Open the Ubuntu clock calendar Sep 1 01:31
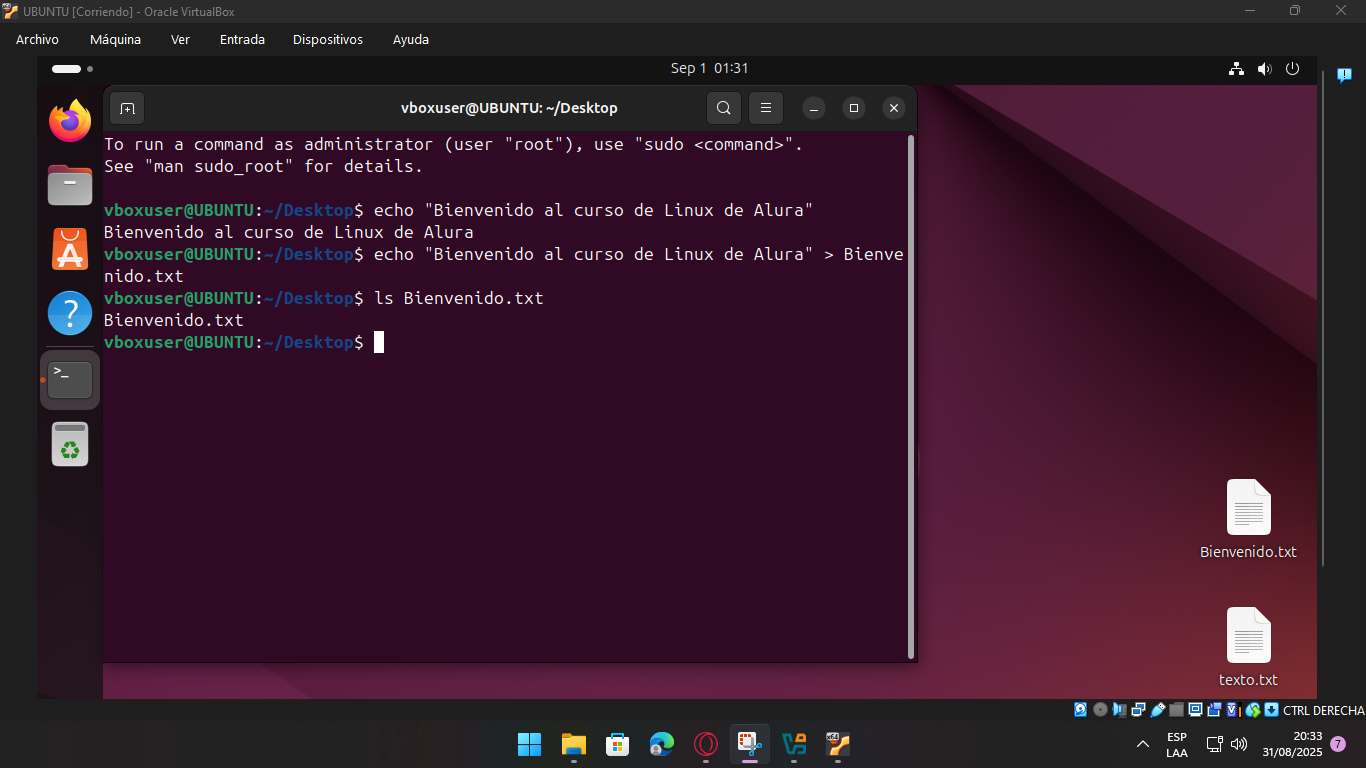The image size is (1366, 768). 709,68
